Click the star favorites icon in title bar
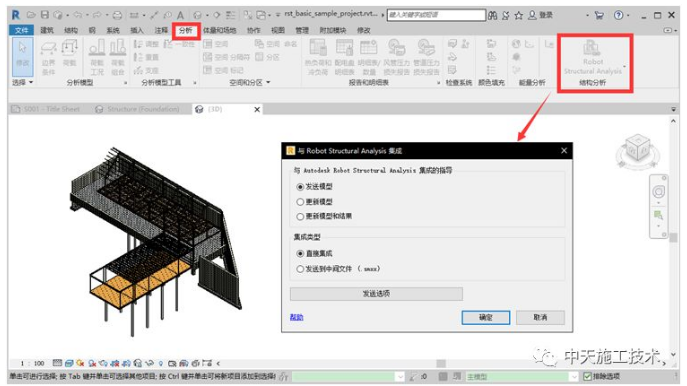 click(x=518, y=15)
